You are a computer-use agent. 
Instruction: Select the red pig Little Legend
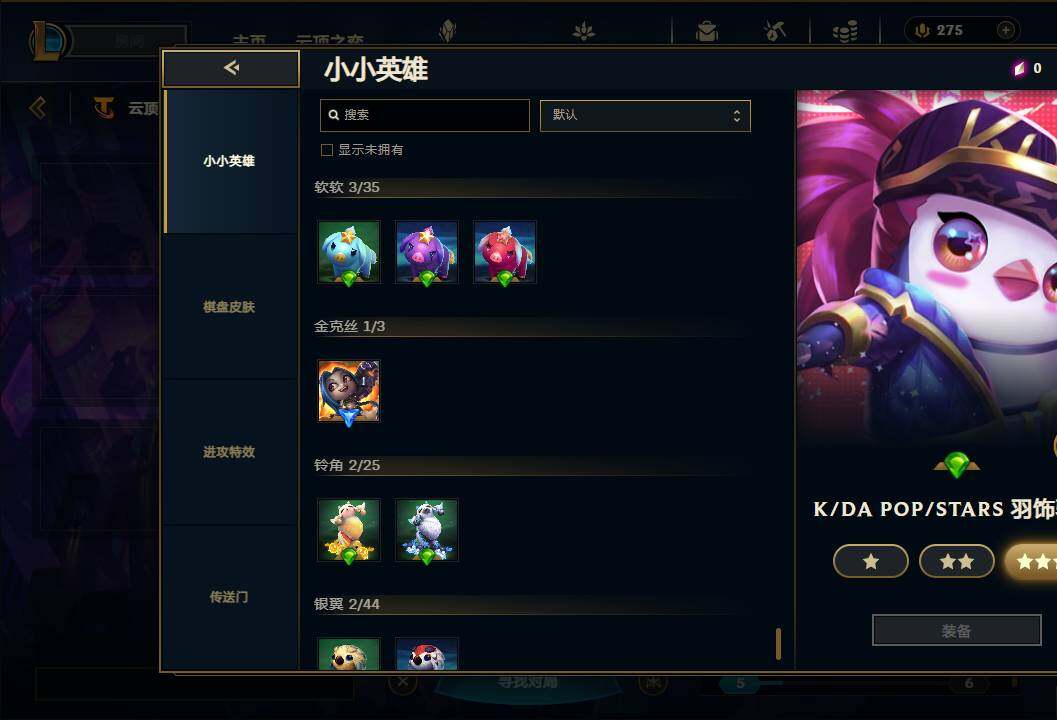[x=505, y=252]
